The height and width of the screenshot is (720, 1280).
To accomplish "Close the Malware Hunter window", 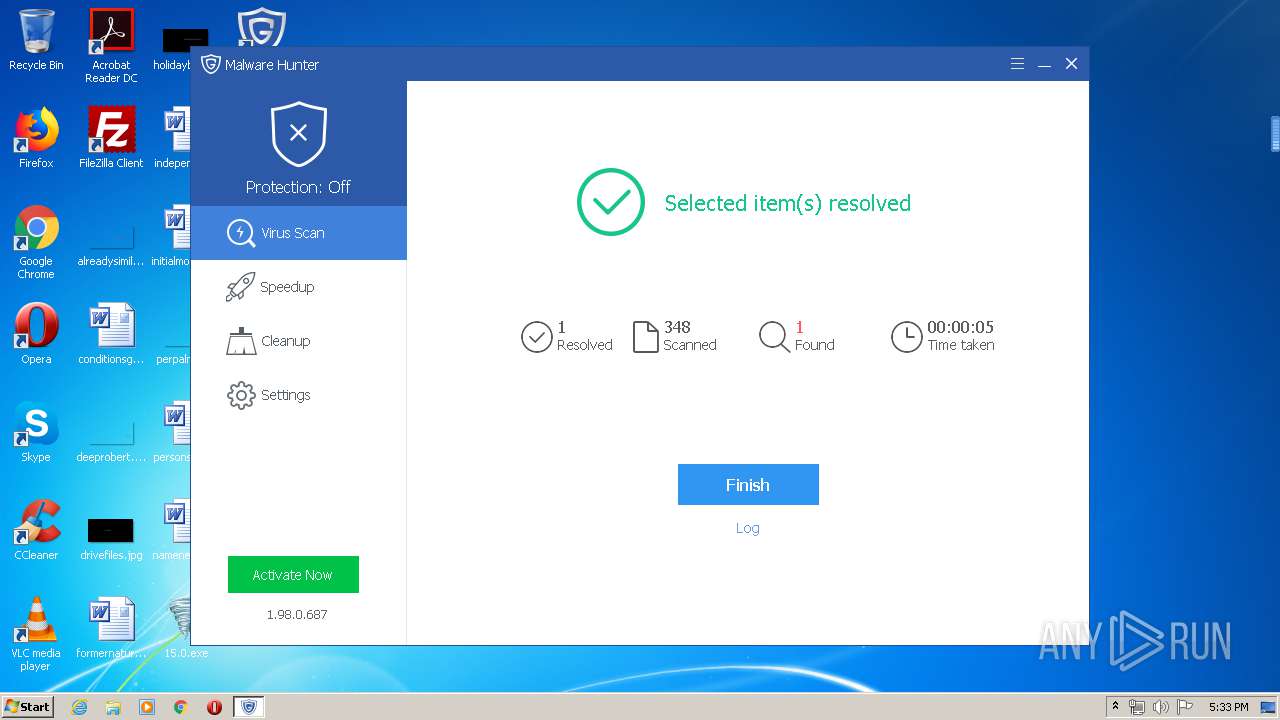I will pos(1071,64).
